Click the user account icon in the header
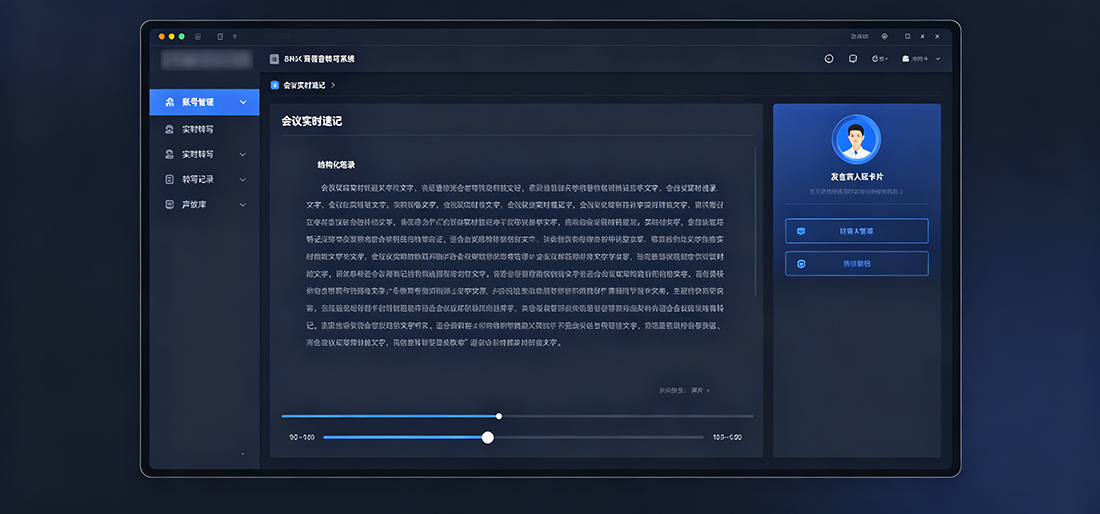Image resolution: width=1100 pixels, height=514 pixels. point(906,59)
